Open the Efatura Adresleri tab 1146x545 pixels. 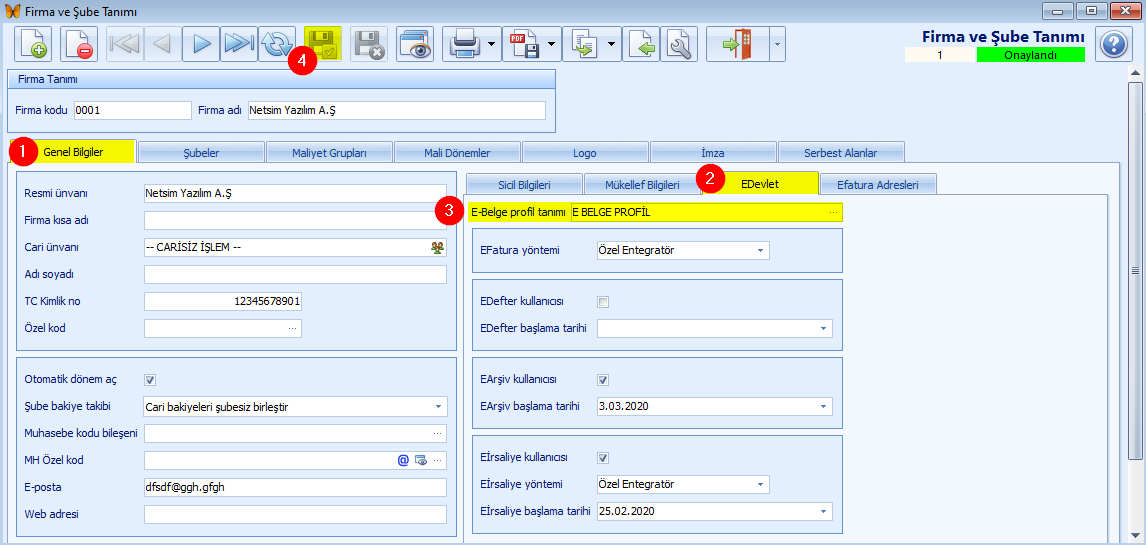tap(879, 184)
